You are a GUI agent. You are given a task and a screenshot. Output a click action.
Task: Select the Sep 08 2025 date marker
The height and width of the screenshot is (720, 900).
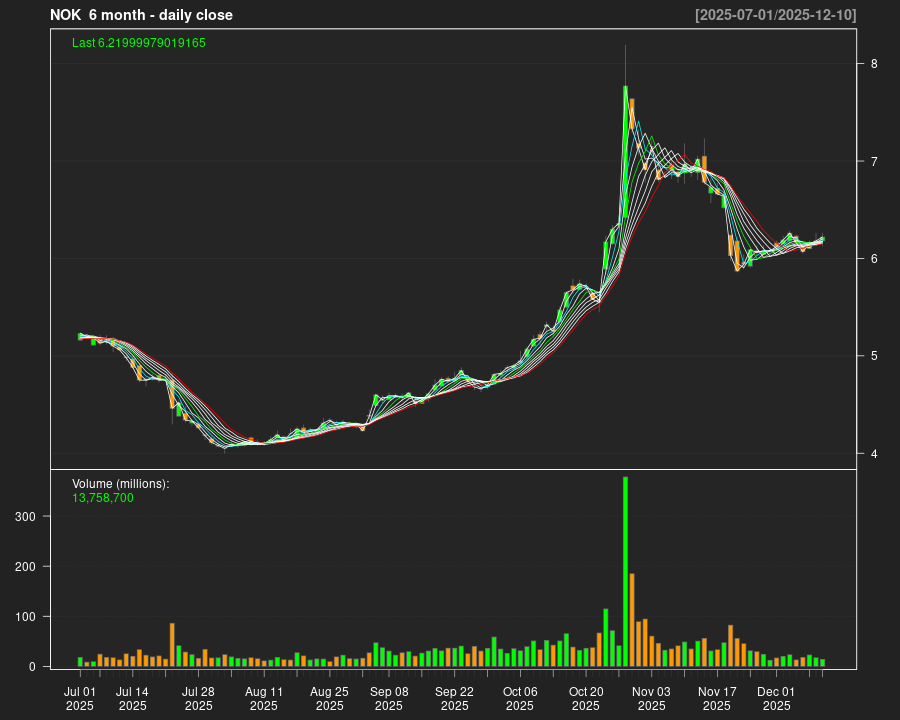pos(389,698)
